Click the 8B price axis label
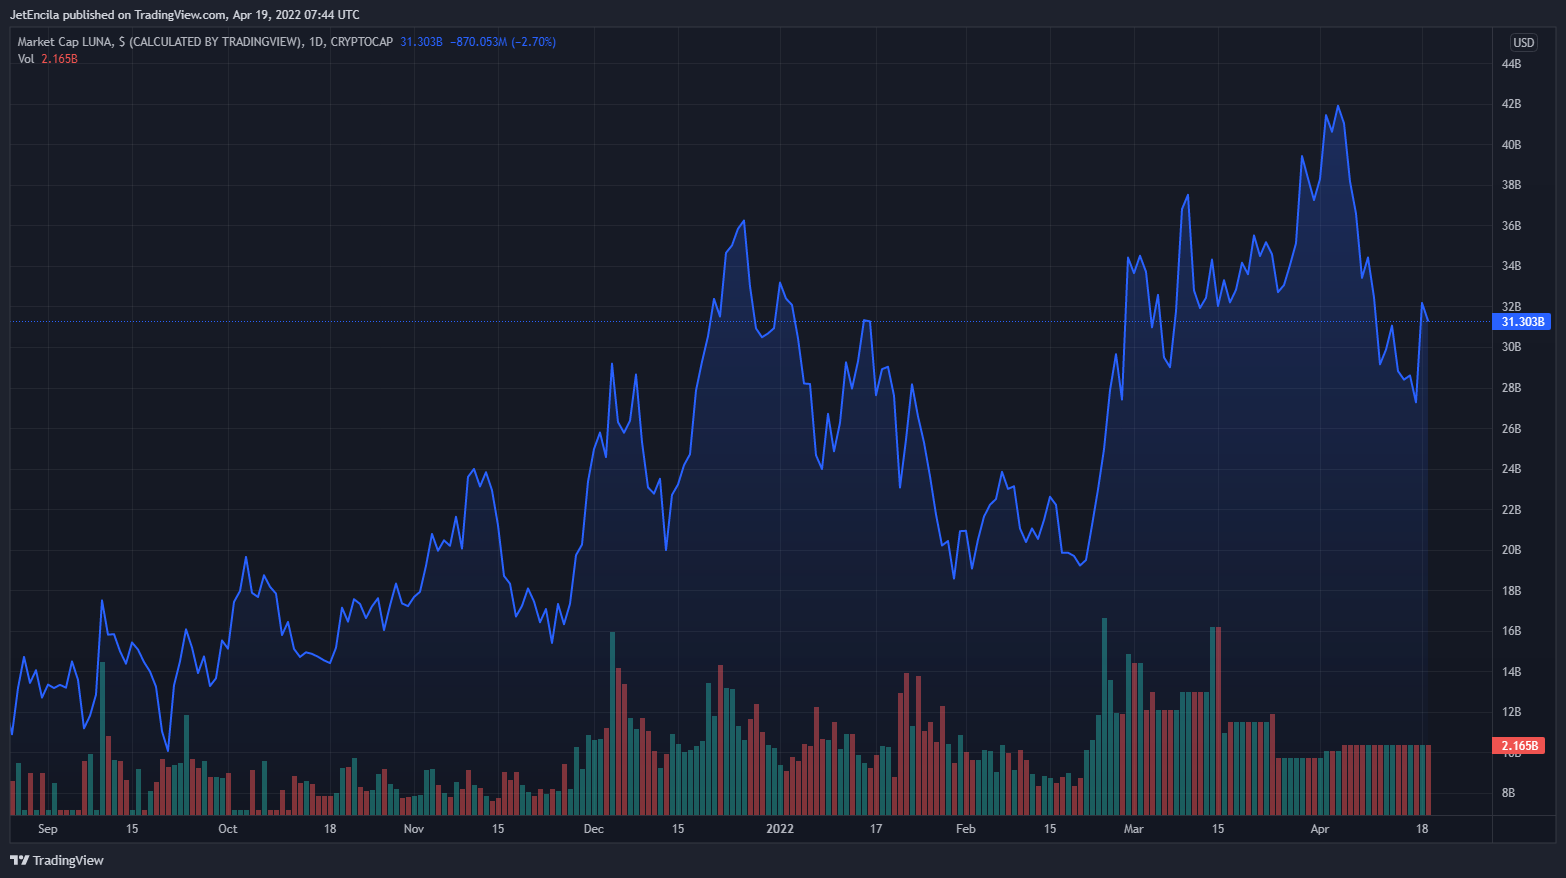The image size is (1566, 878). point(1508,793)
